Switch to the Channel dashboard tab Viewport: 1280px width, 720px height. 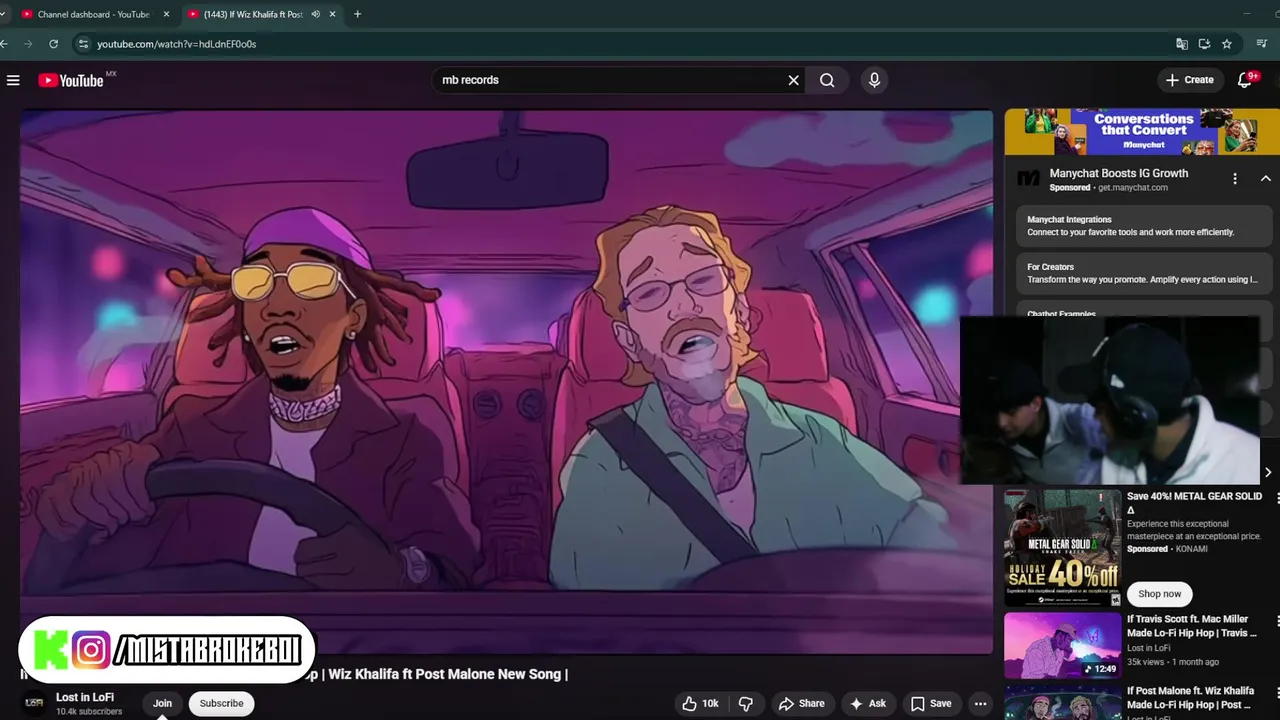point(93,14)
